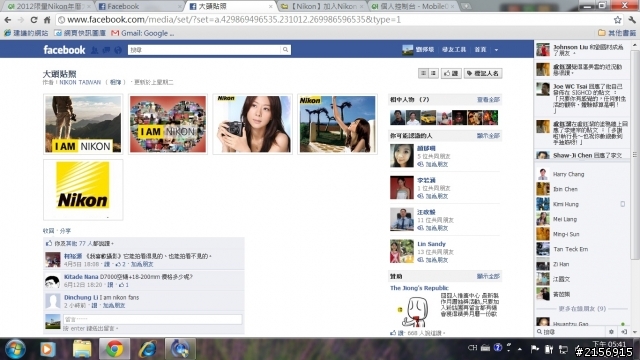Click the yellow car tagged thumbnail
This screenshot has width=640, height=360.
429,118
